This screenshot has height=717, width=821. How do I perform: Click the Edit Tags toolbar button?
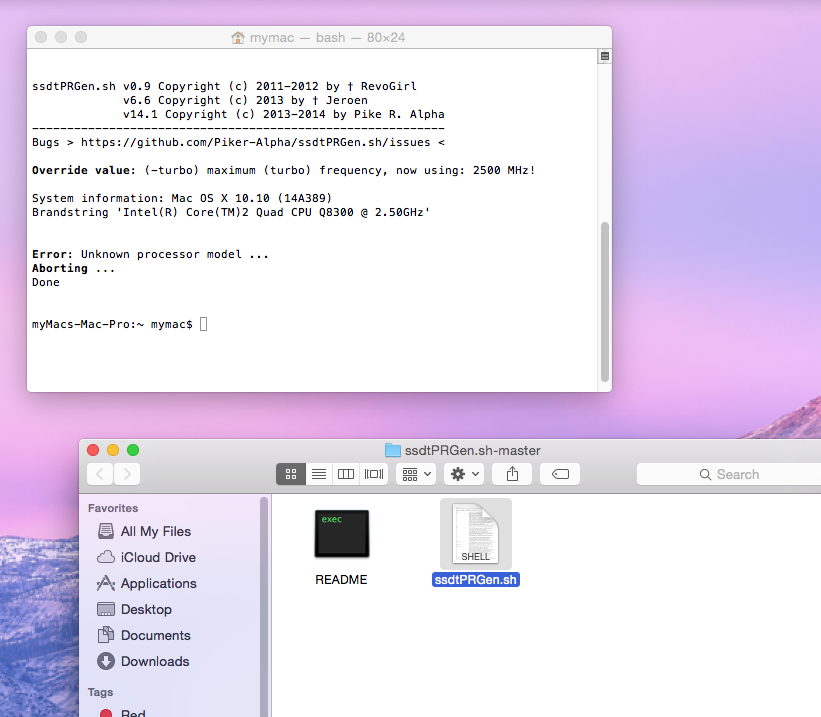[x=561, y=474]
